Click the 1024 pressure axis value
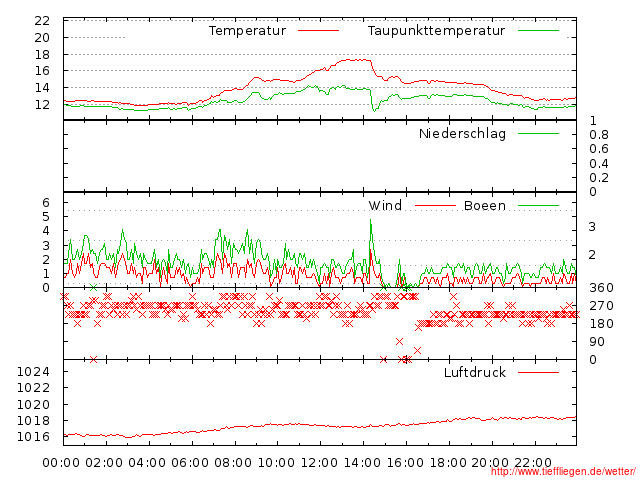This screenshot has height=480, width=640. point(33,371)
